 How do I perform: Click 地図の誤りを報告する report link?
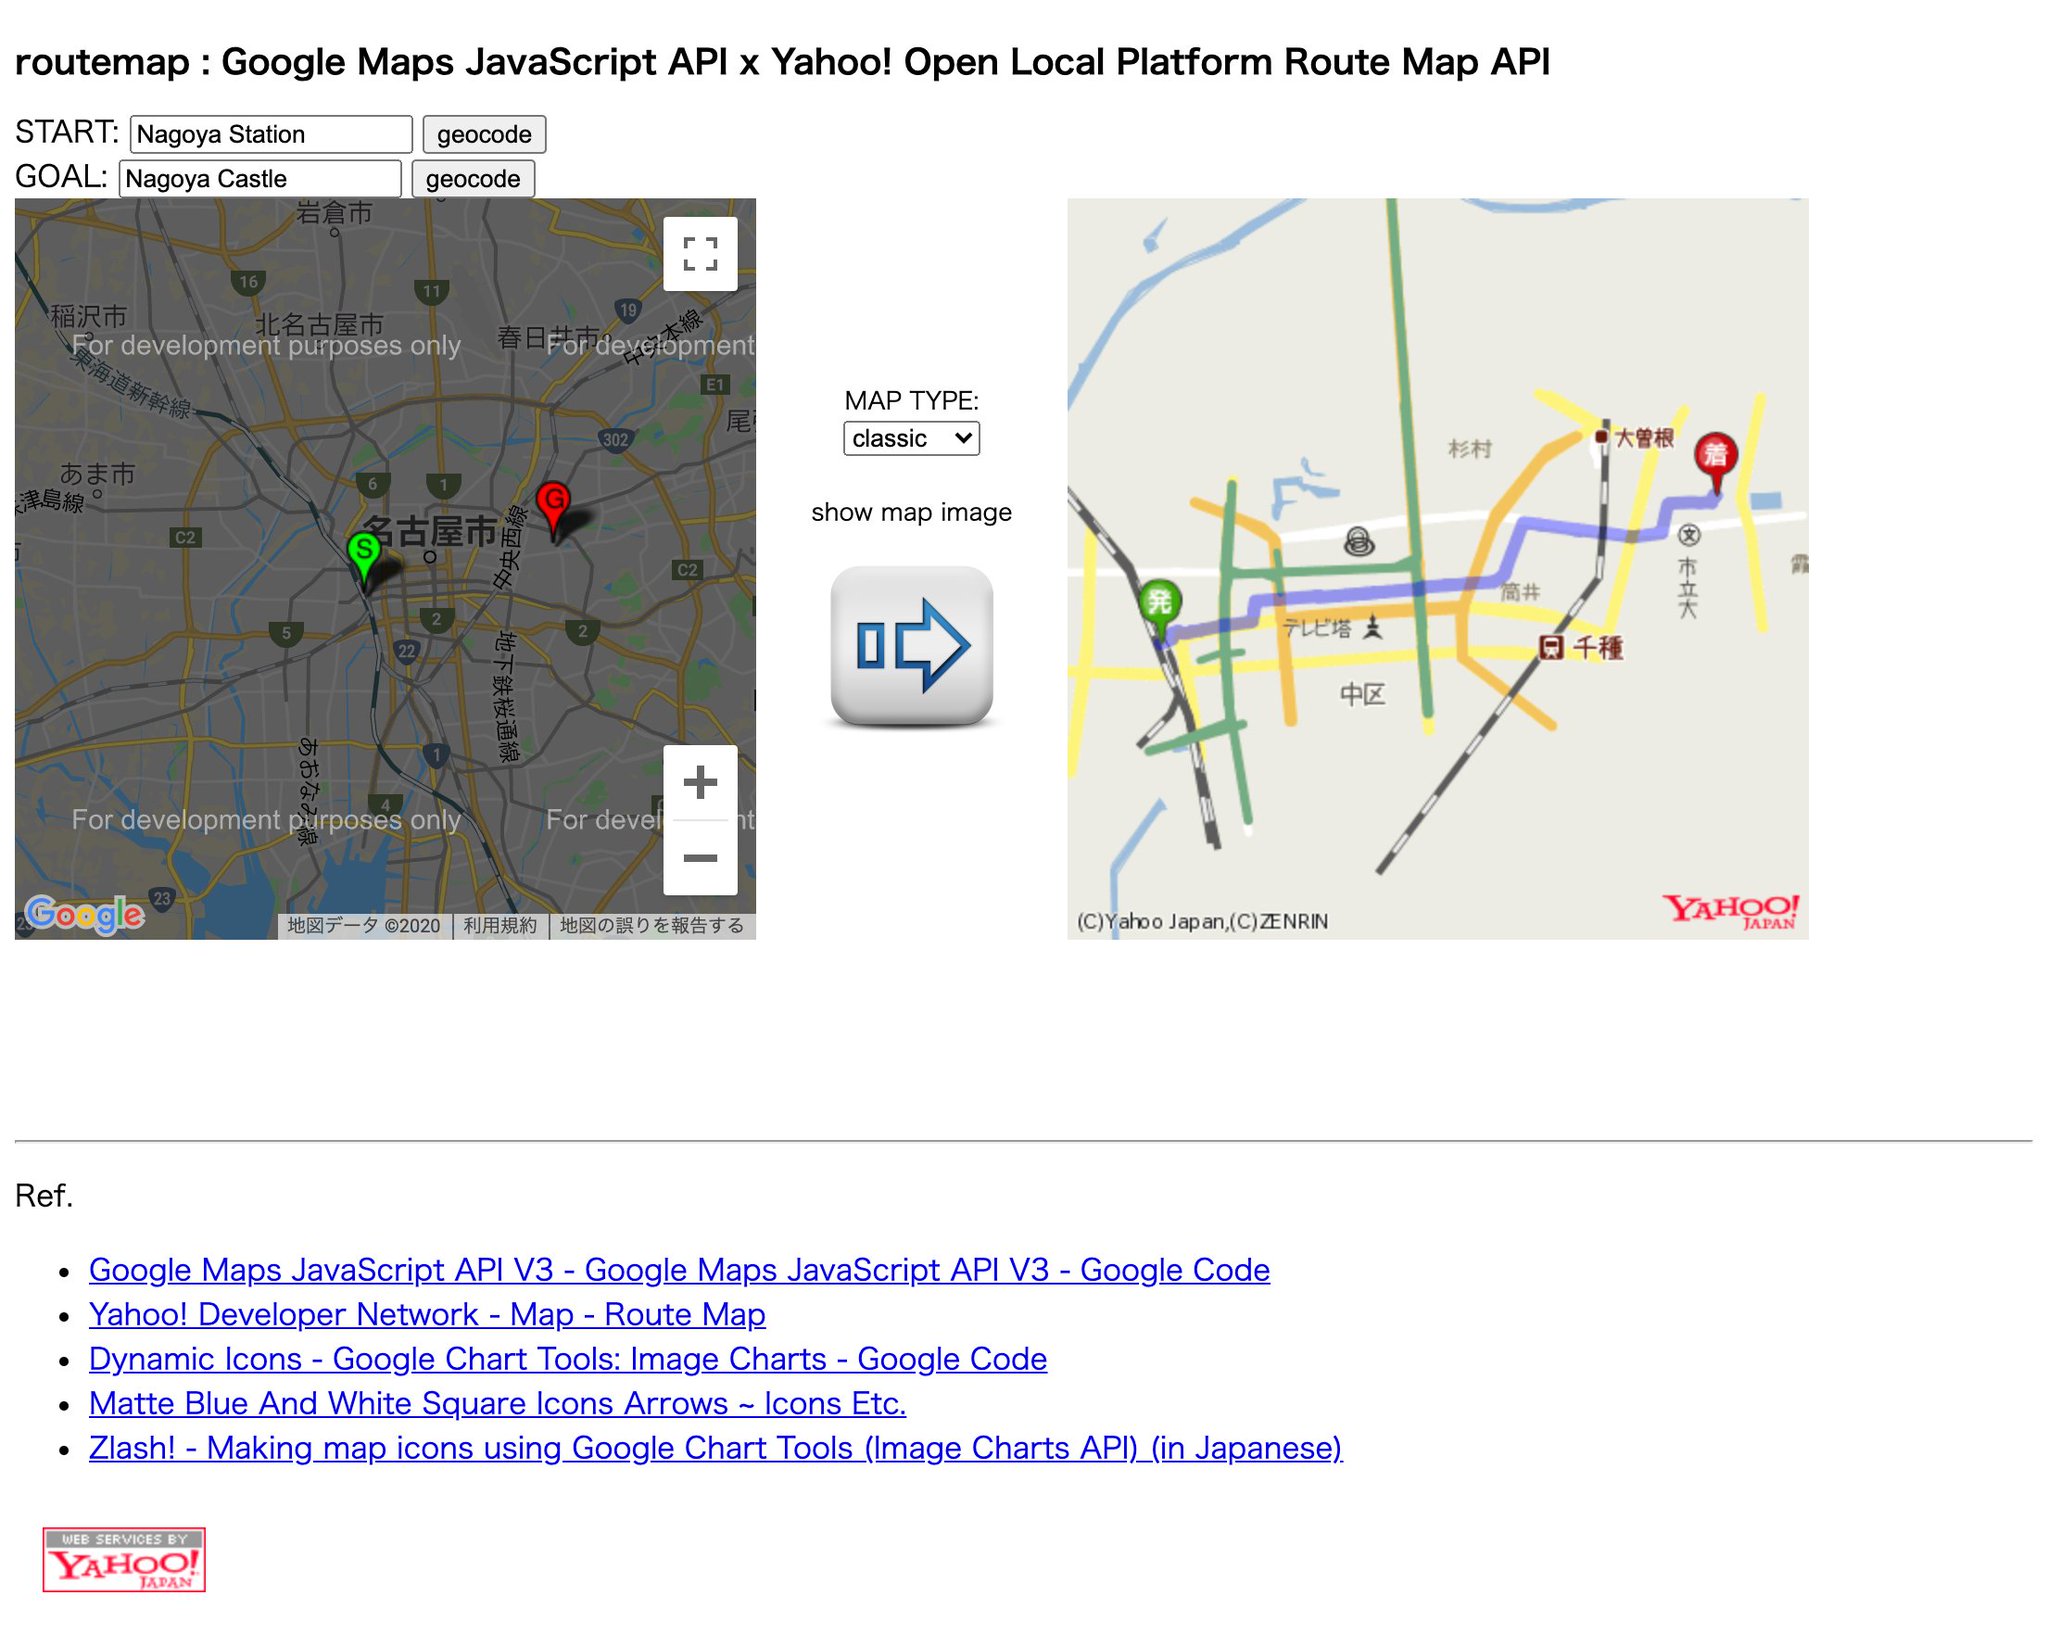pos(651,925)
